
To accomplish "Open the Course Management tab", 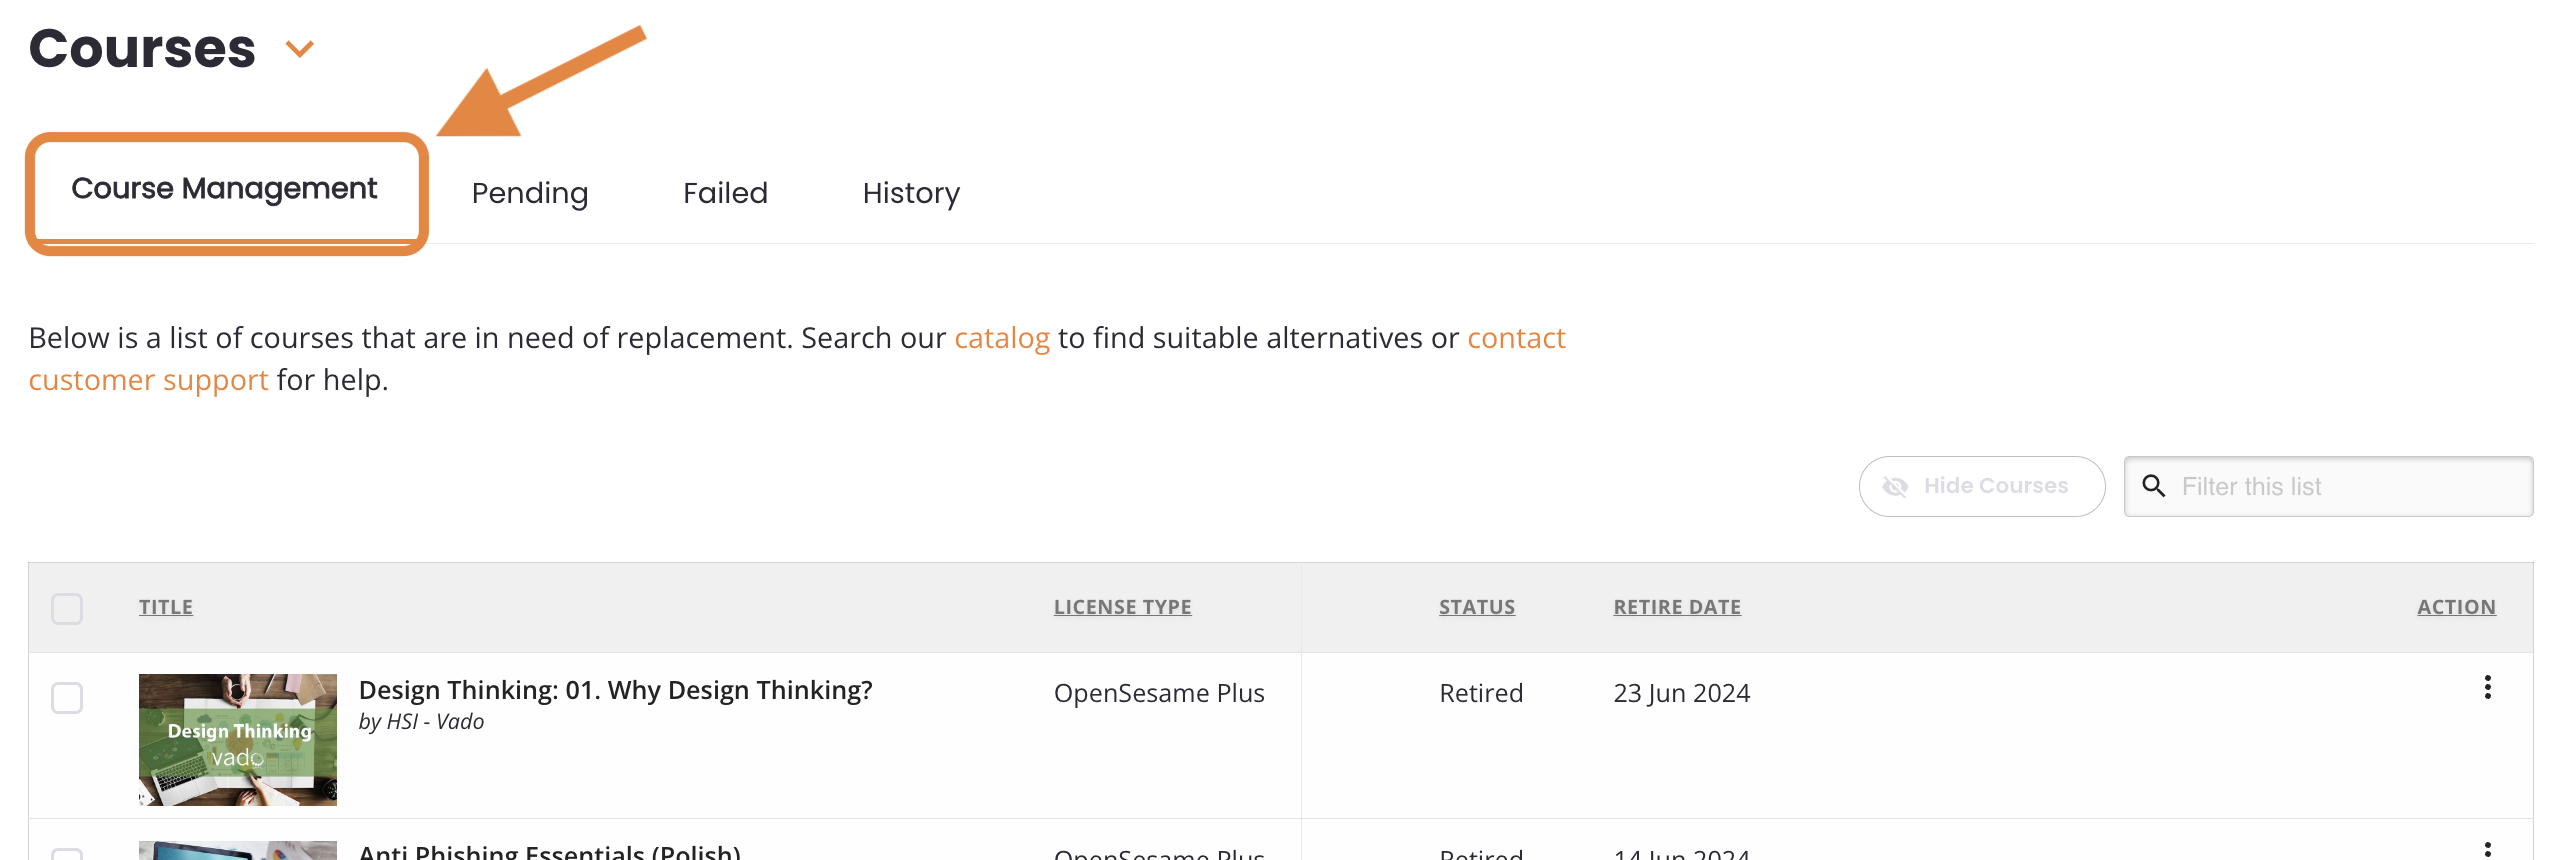I will point(224,189).
